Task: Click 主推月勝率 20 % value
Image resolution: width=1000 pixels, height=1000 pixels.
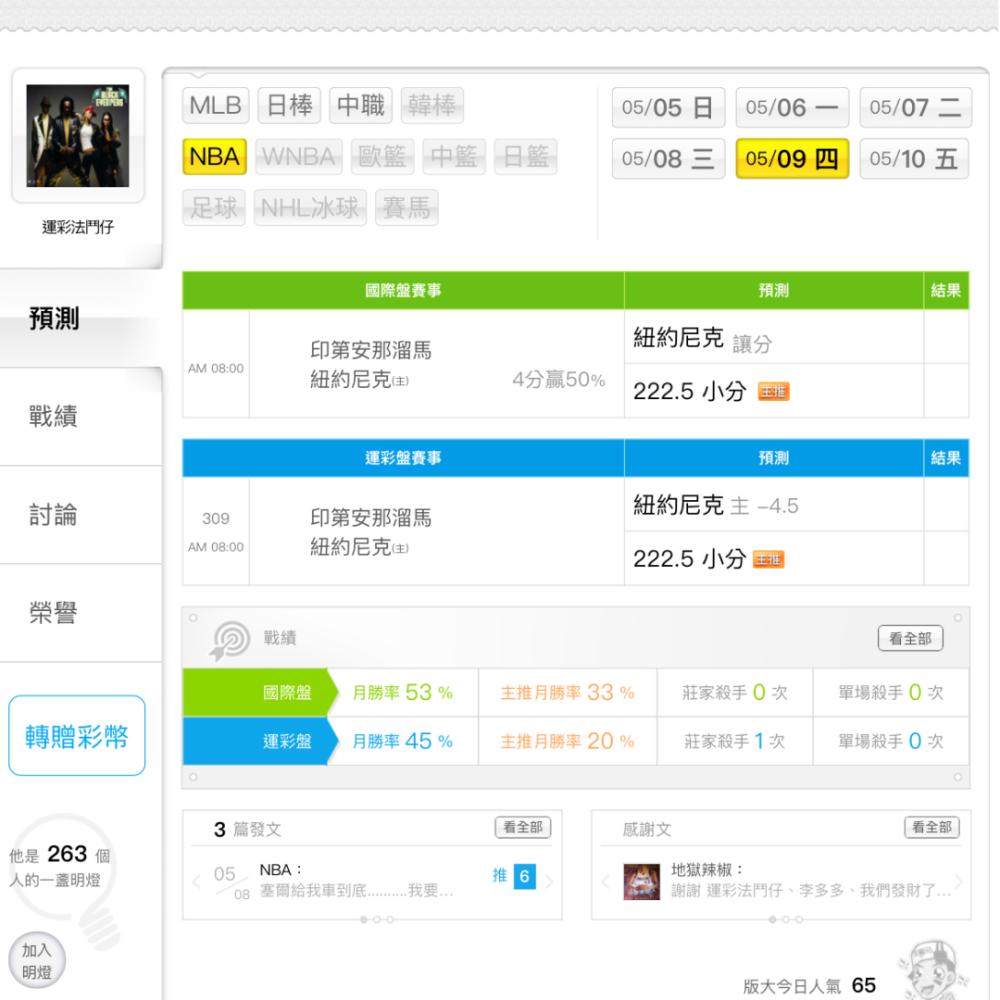Action: coord(567,741)
